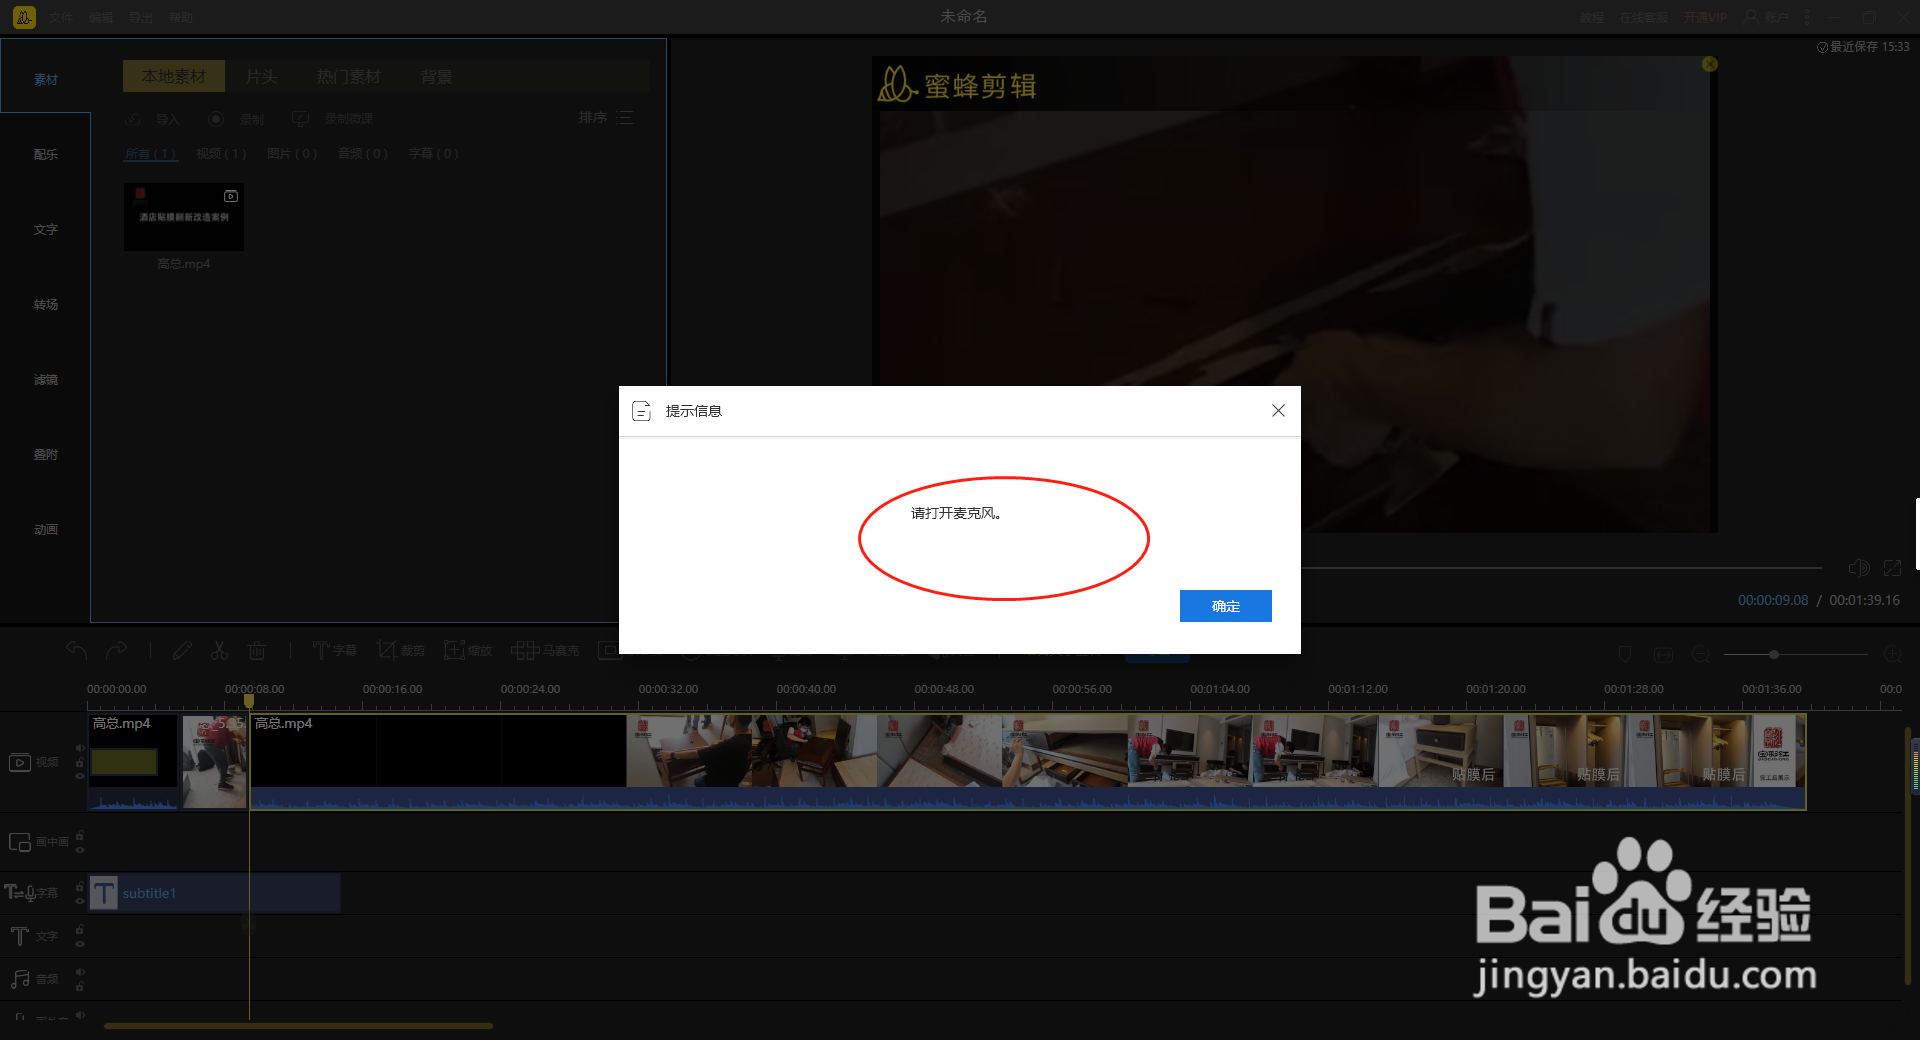Undo the last edit in timeline toolbar
The width and height of the screenshot is (1920, 1040).
77,650
